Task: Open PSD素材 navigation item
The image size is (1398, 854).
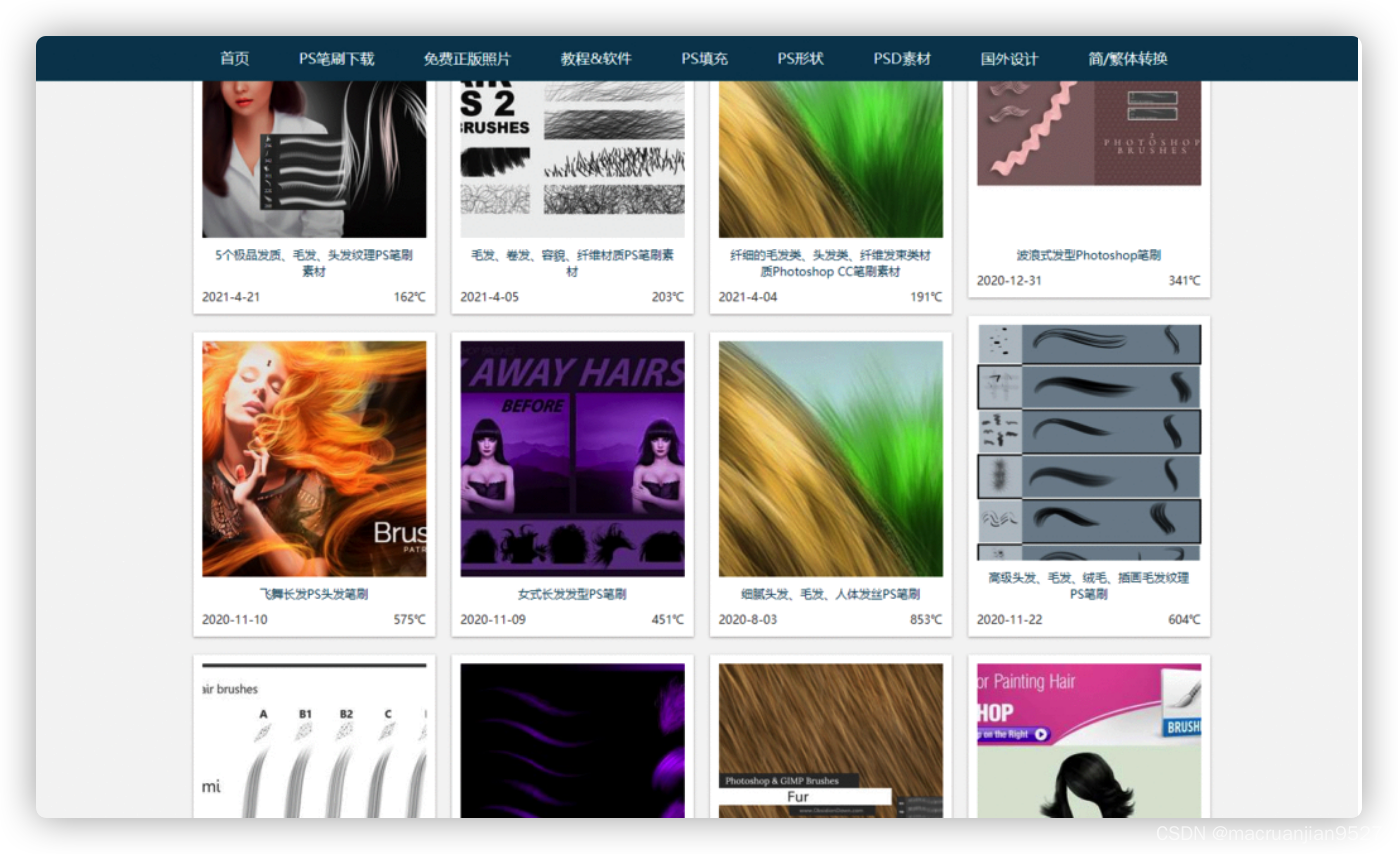Action: tap(902, 59)
